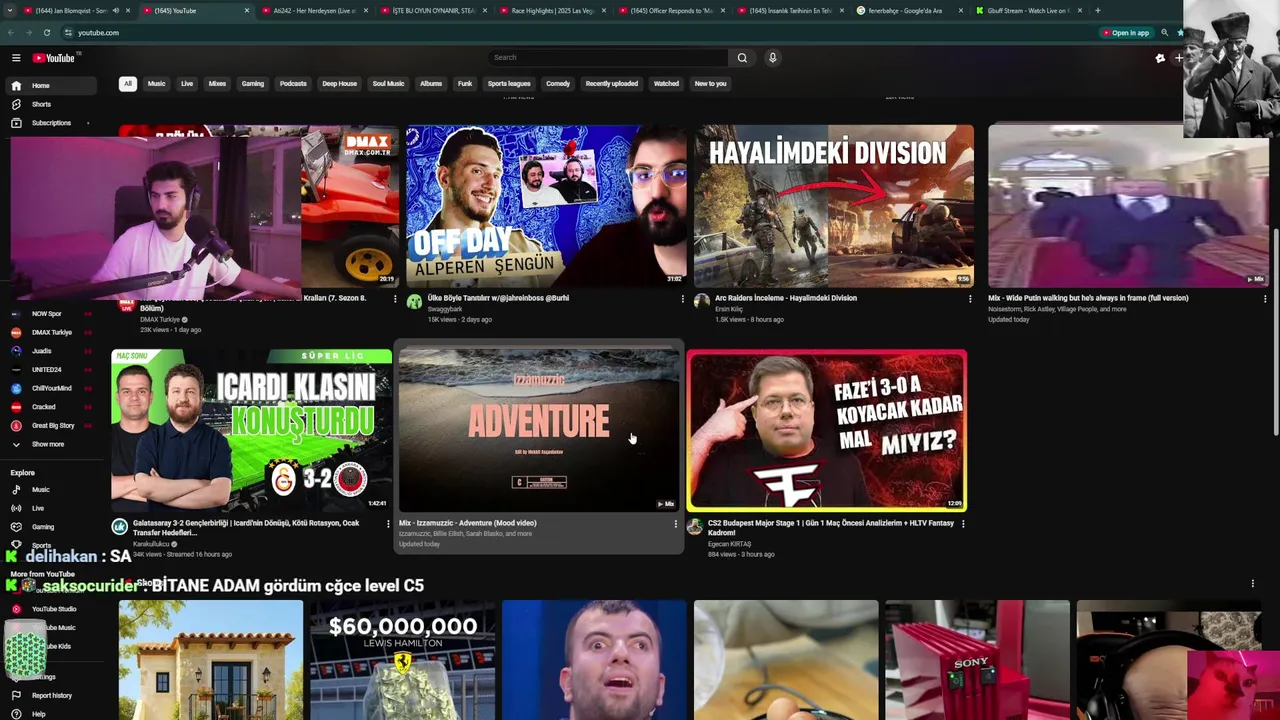Select the All filter chip

127,84
